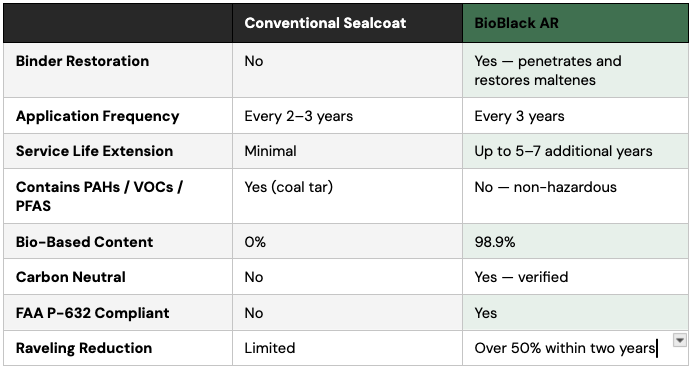Image resolution: width=694 pixels, height=369 pixels.
Task: Click the Contains PAHs / VOCs / PFAS cell
Action: (x=118, y=196)
